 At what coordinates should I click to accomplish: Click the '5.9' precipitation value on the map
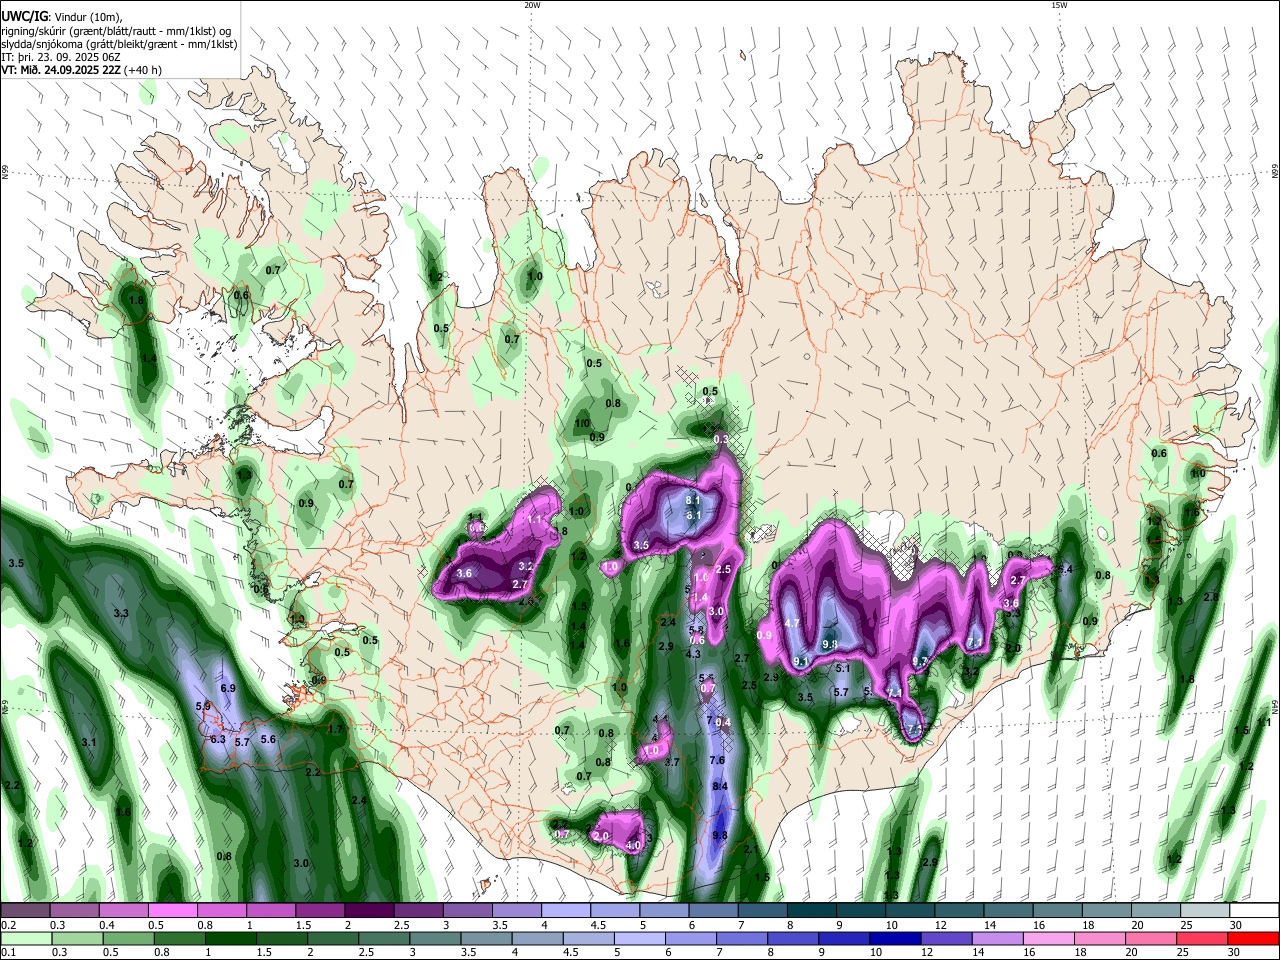click(203, 706)
